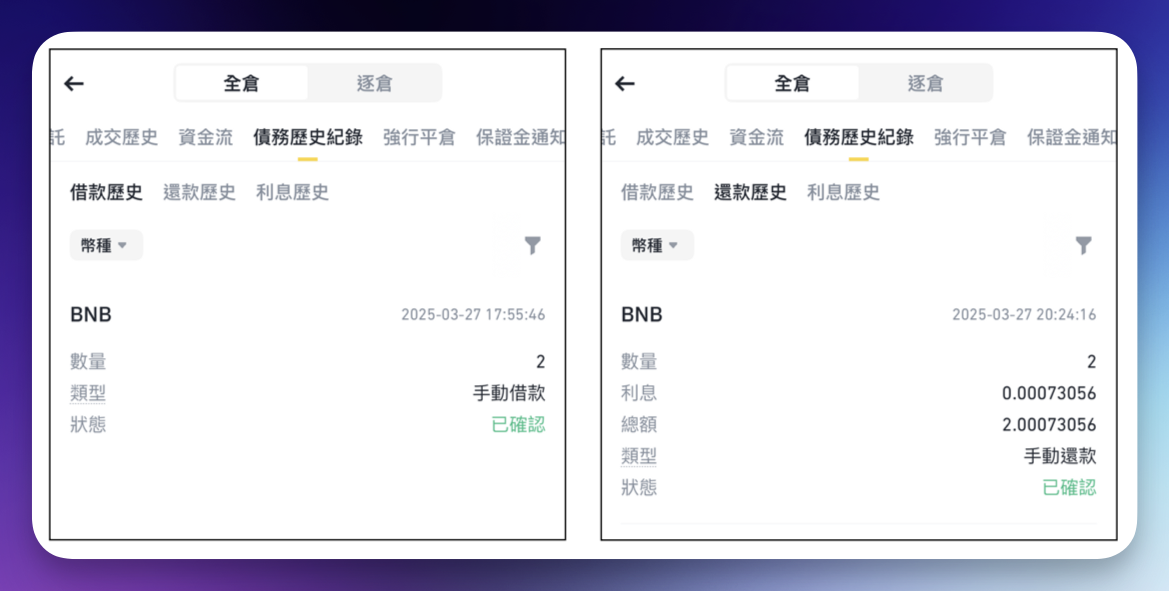
Task: Select 逐倉 toggle in right panel
Action: click(x=925, y=83)
